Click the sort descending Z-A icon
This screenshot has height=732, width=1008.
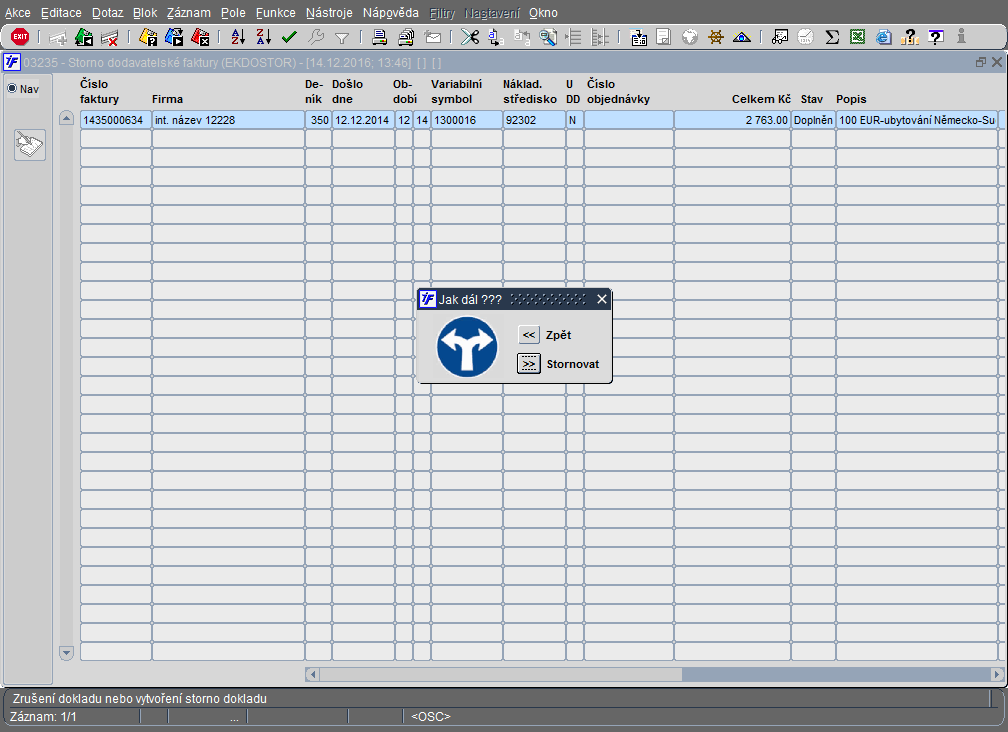click(x=263, y=37)
